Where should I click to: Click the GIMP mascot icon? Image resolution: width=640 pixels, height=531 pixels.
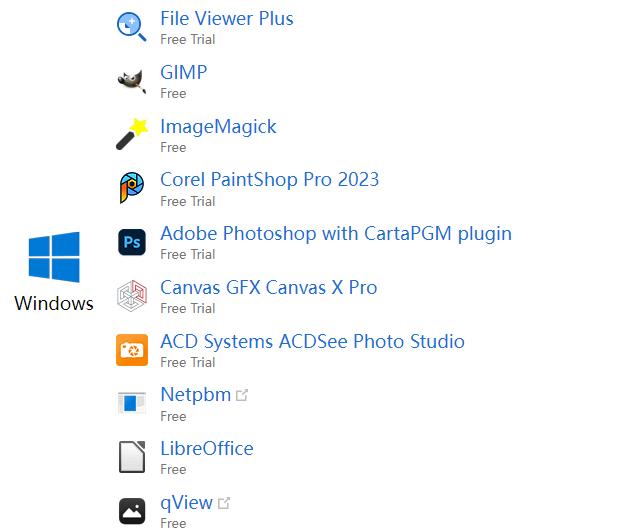[x=132, y=80]
